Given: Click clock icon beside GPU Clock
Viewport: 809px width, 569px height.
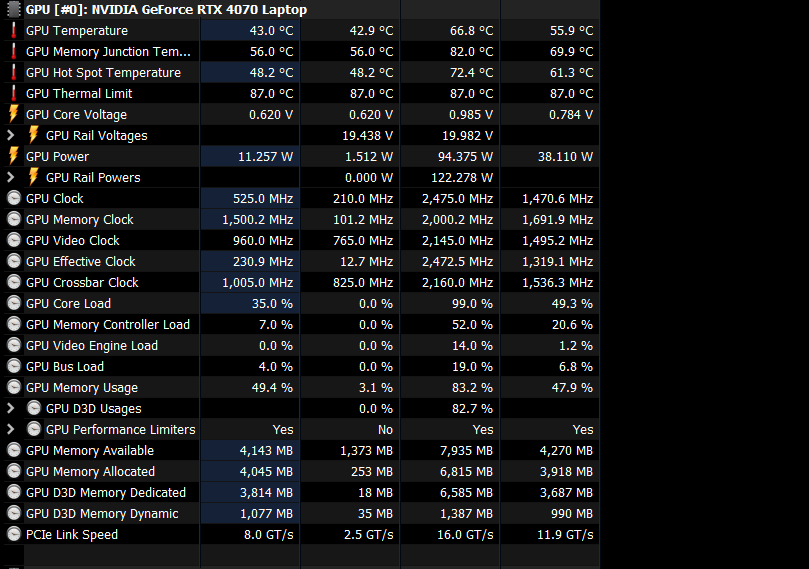Looking at the screenshot, I should pos(14,199).
